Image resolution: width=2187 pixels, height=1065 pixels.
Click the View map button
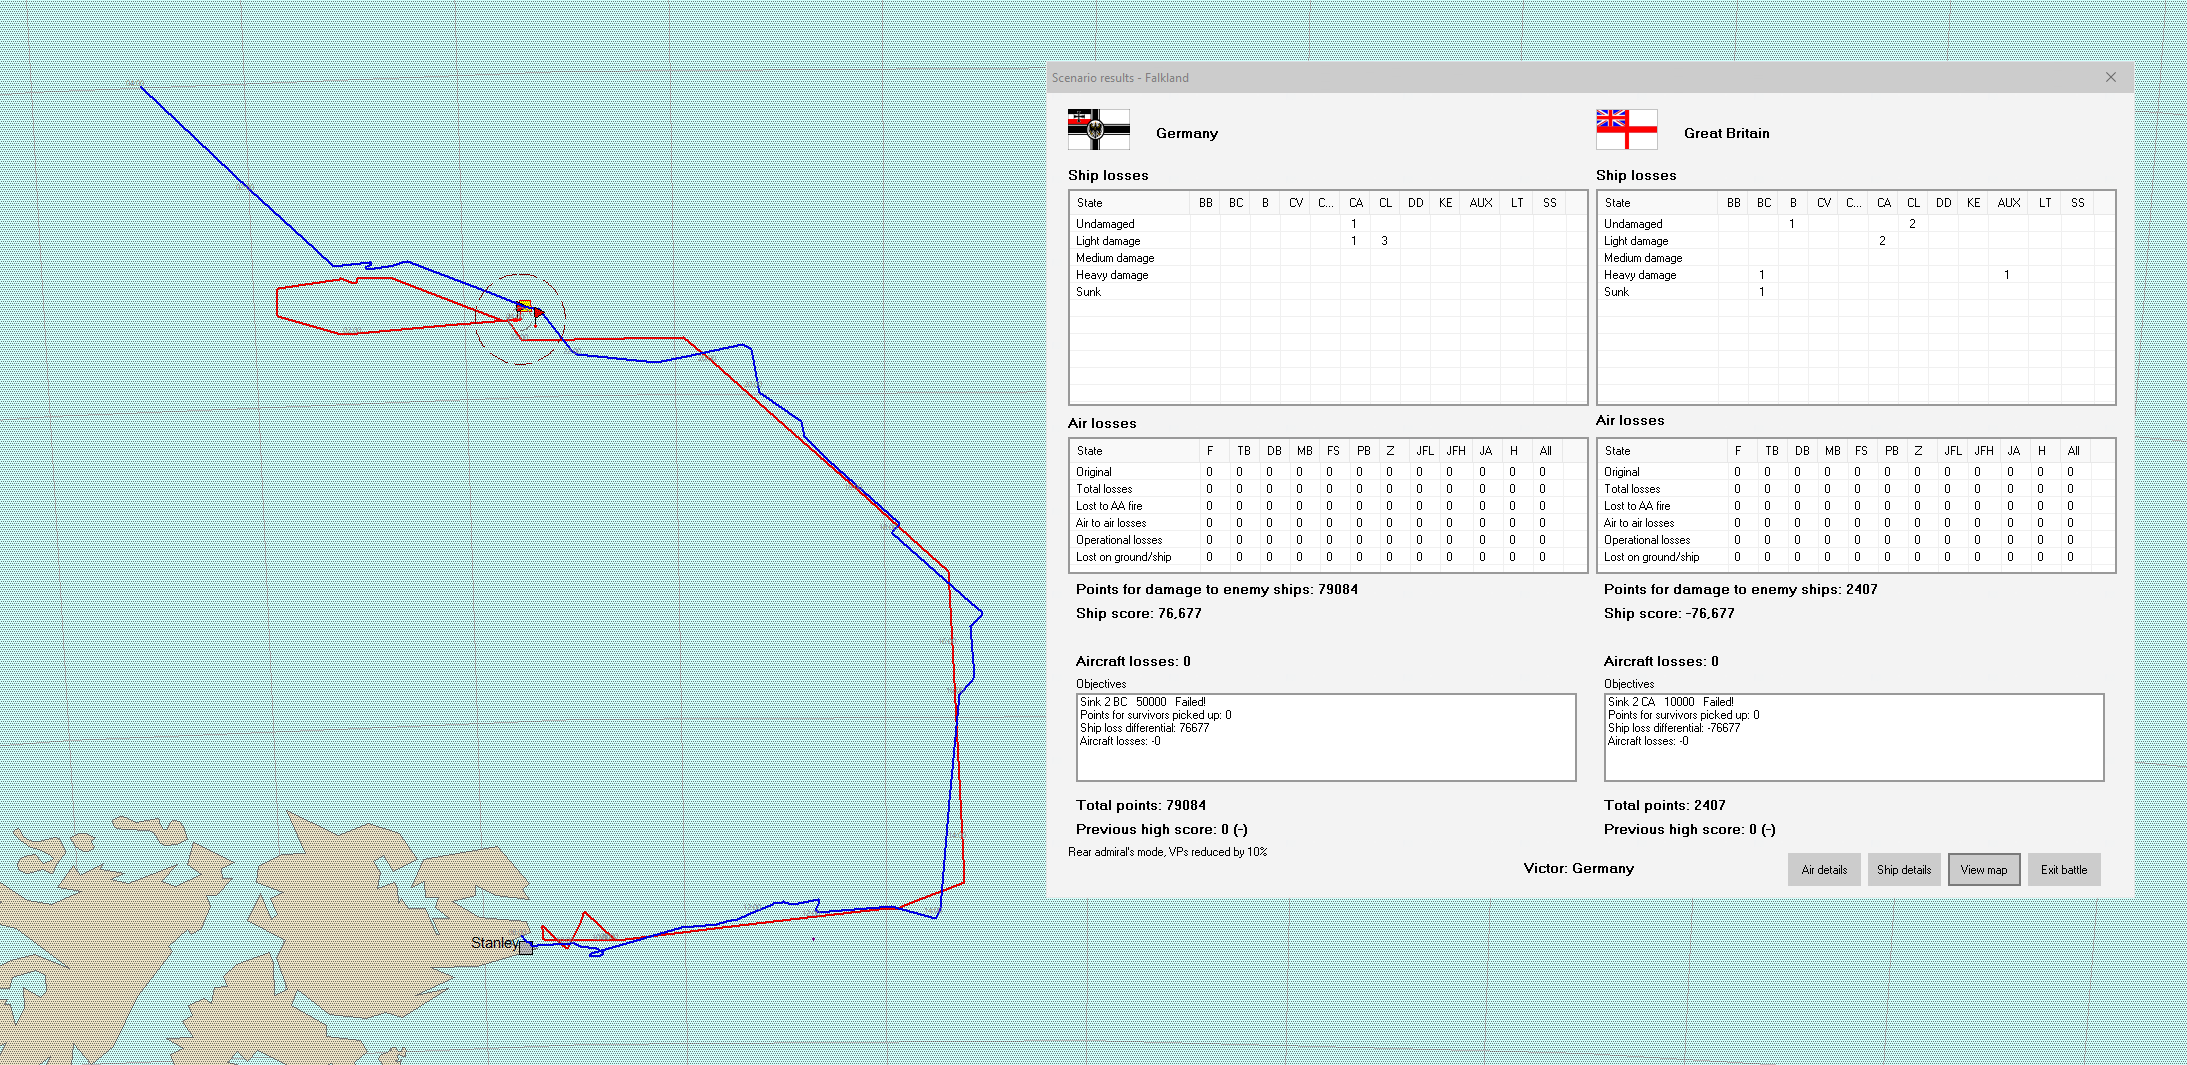pos(1984,870)
